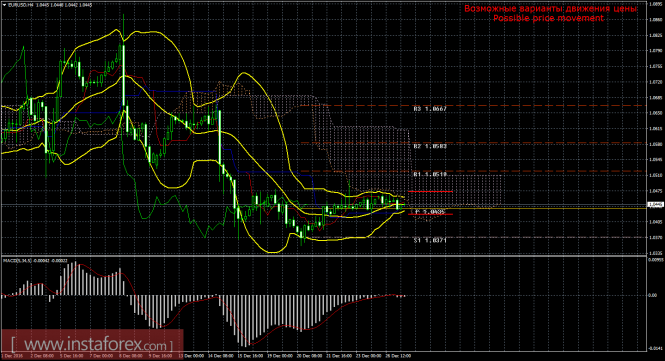Click the 1.0650 value on the price scale
Image resolution: width=665 pixels, height=361 pixels.
click(656, 113)
